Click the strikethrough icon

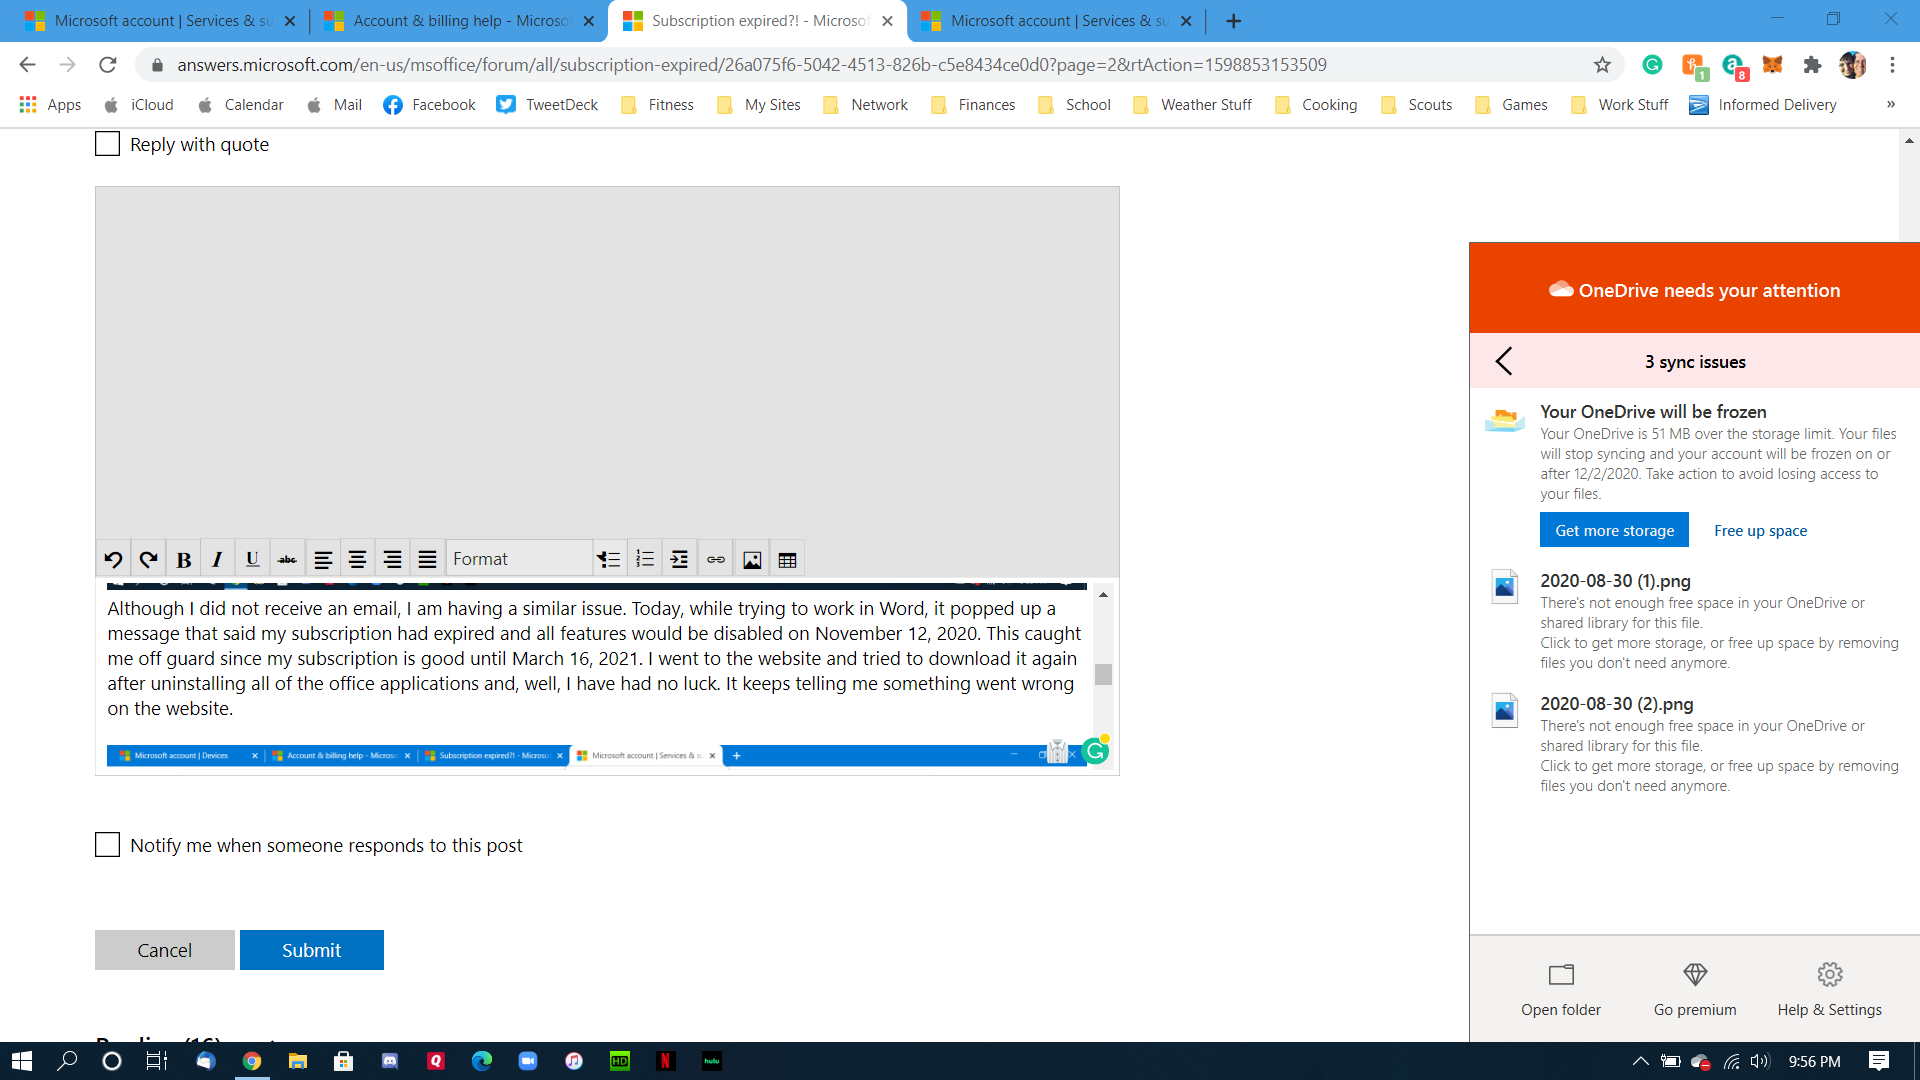tap(287, 560)
